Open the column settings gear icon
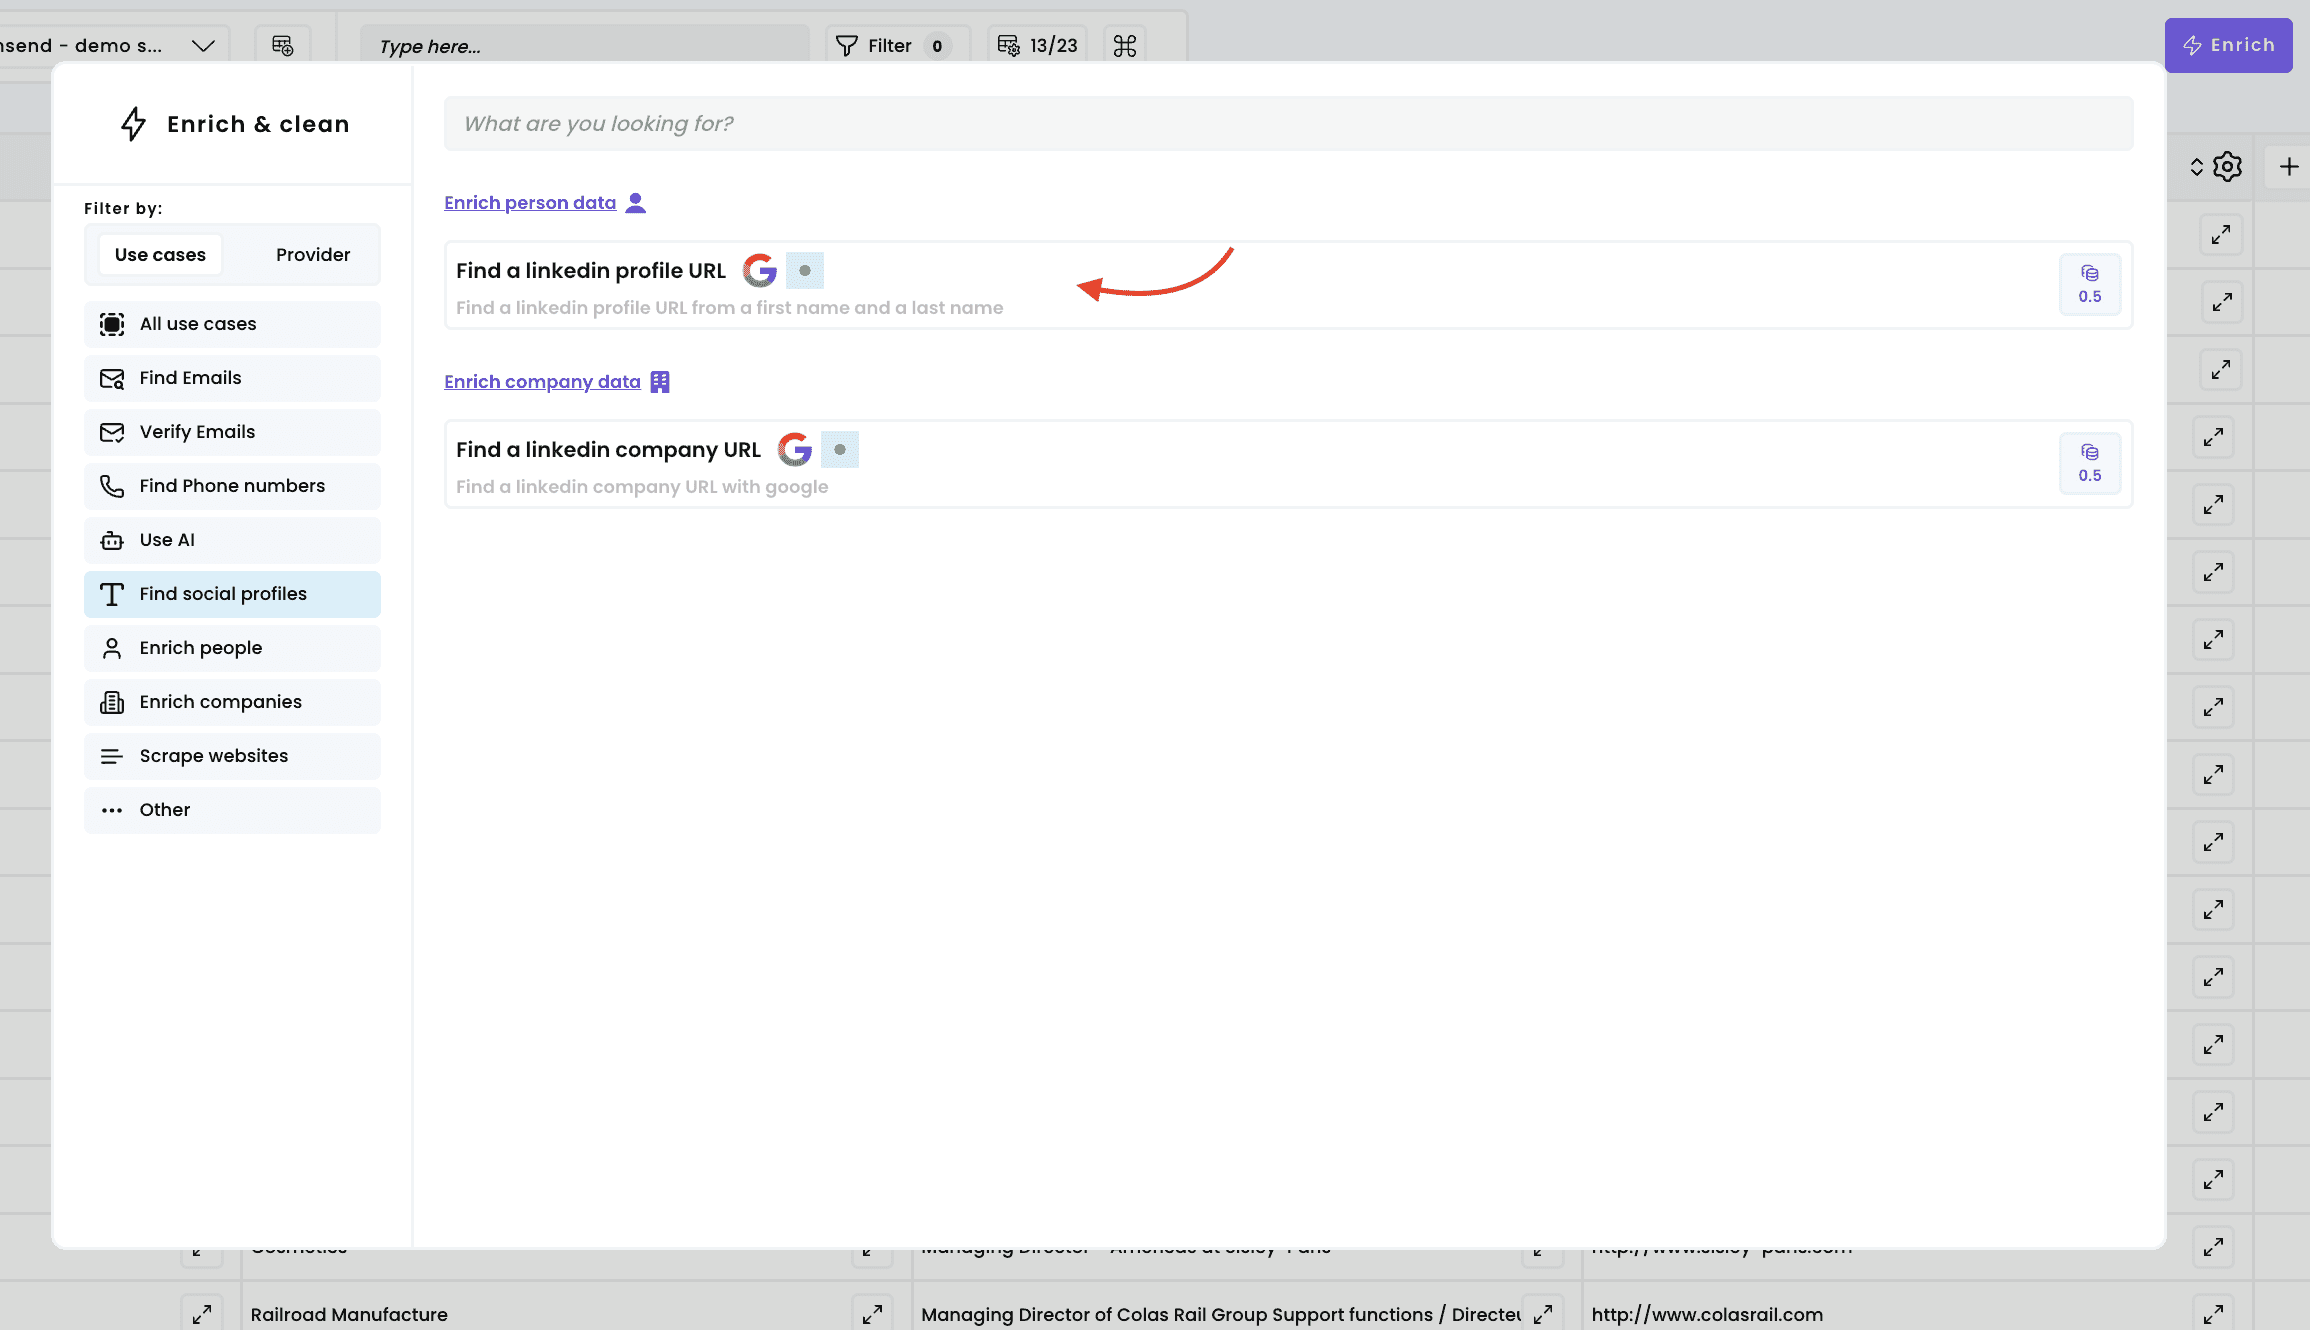Image resolution: width=2310 pixels, height=1330 pixels. (2227, 166)
